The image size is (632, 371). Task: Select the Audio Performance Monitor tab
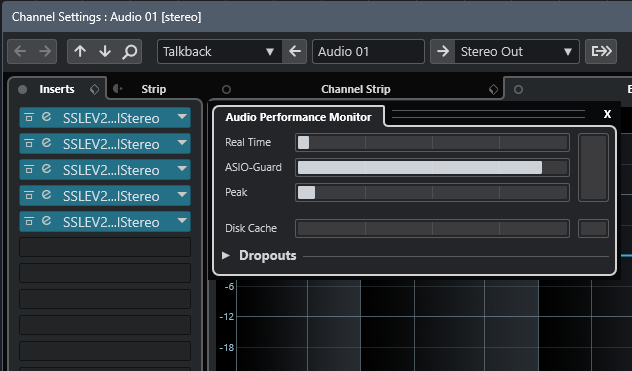[x=298, y=117]
